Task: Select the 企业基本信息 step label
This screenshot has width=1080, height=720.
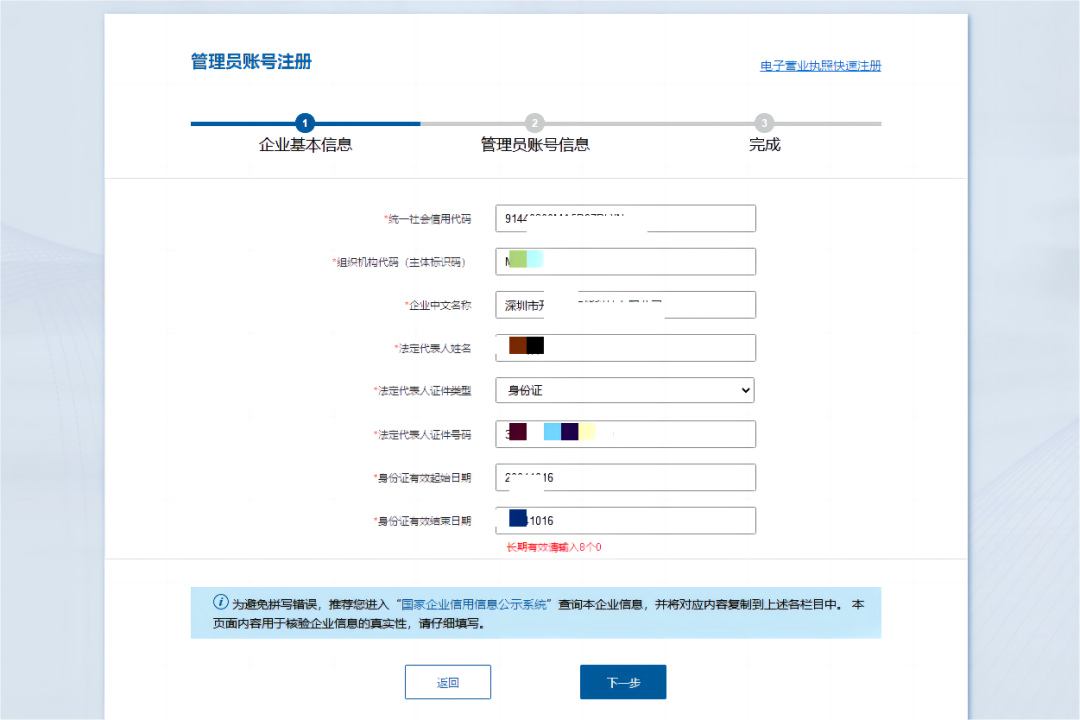Action: click(305, 144)
